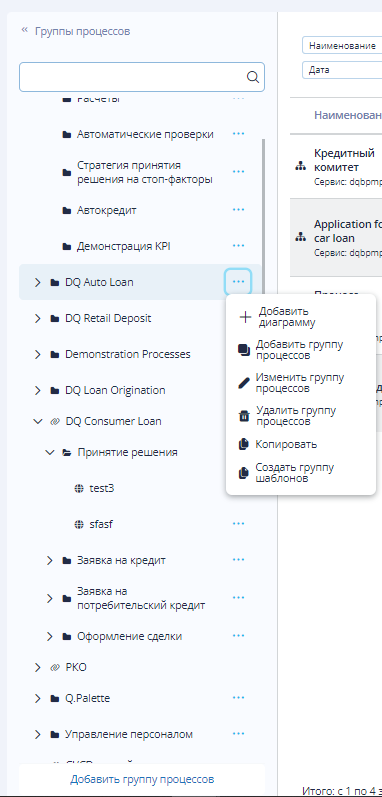Click open folder icon of Принятие решения

pyautogui.click(x=67, y=452)
